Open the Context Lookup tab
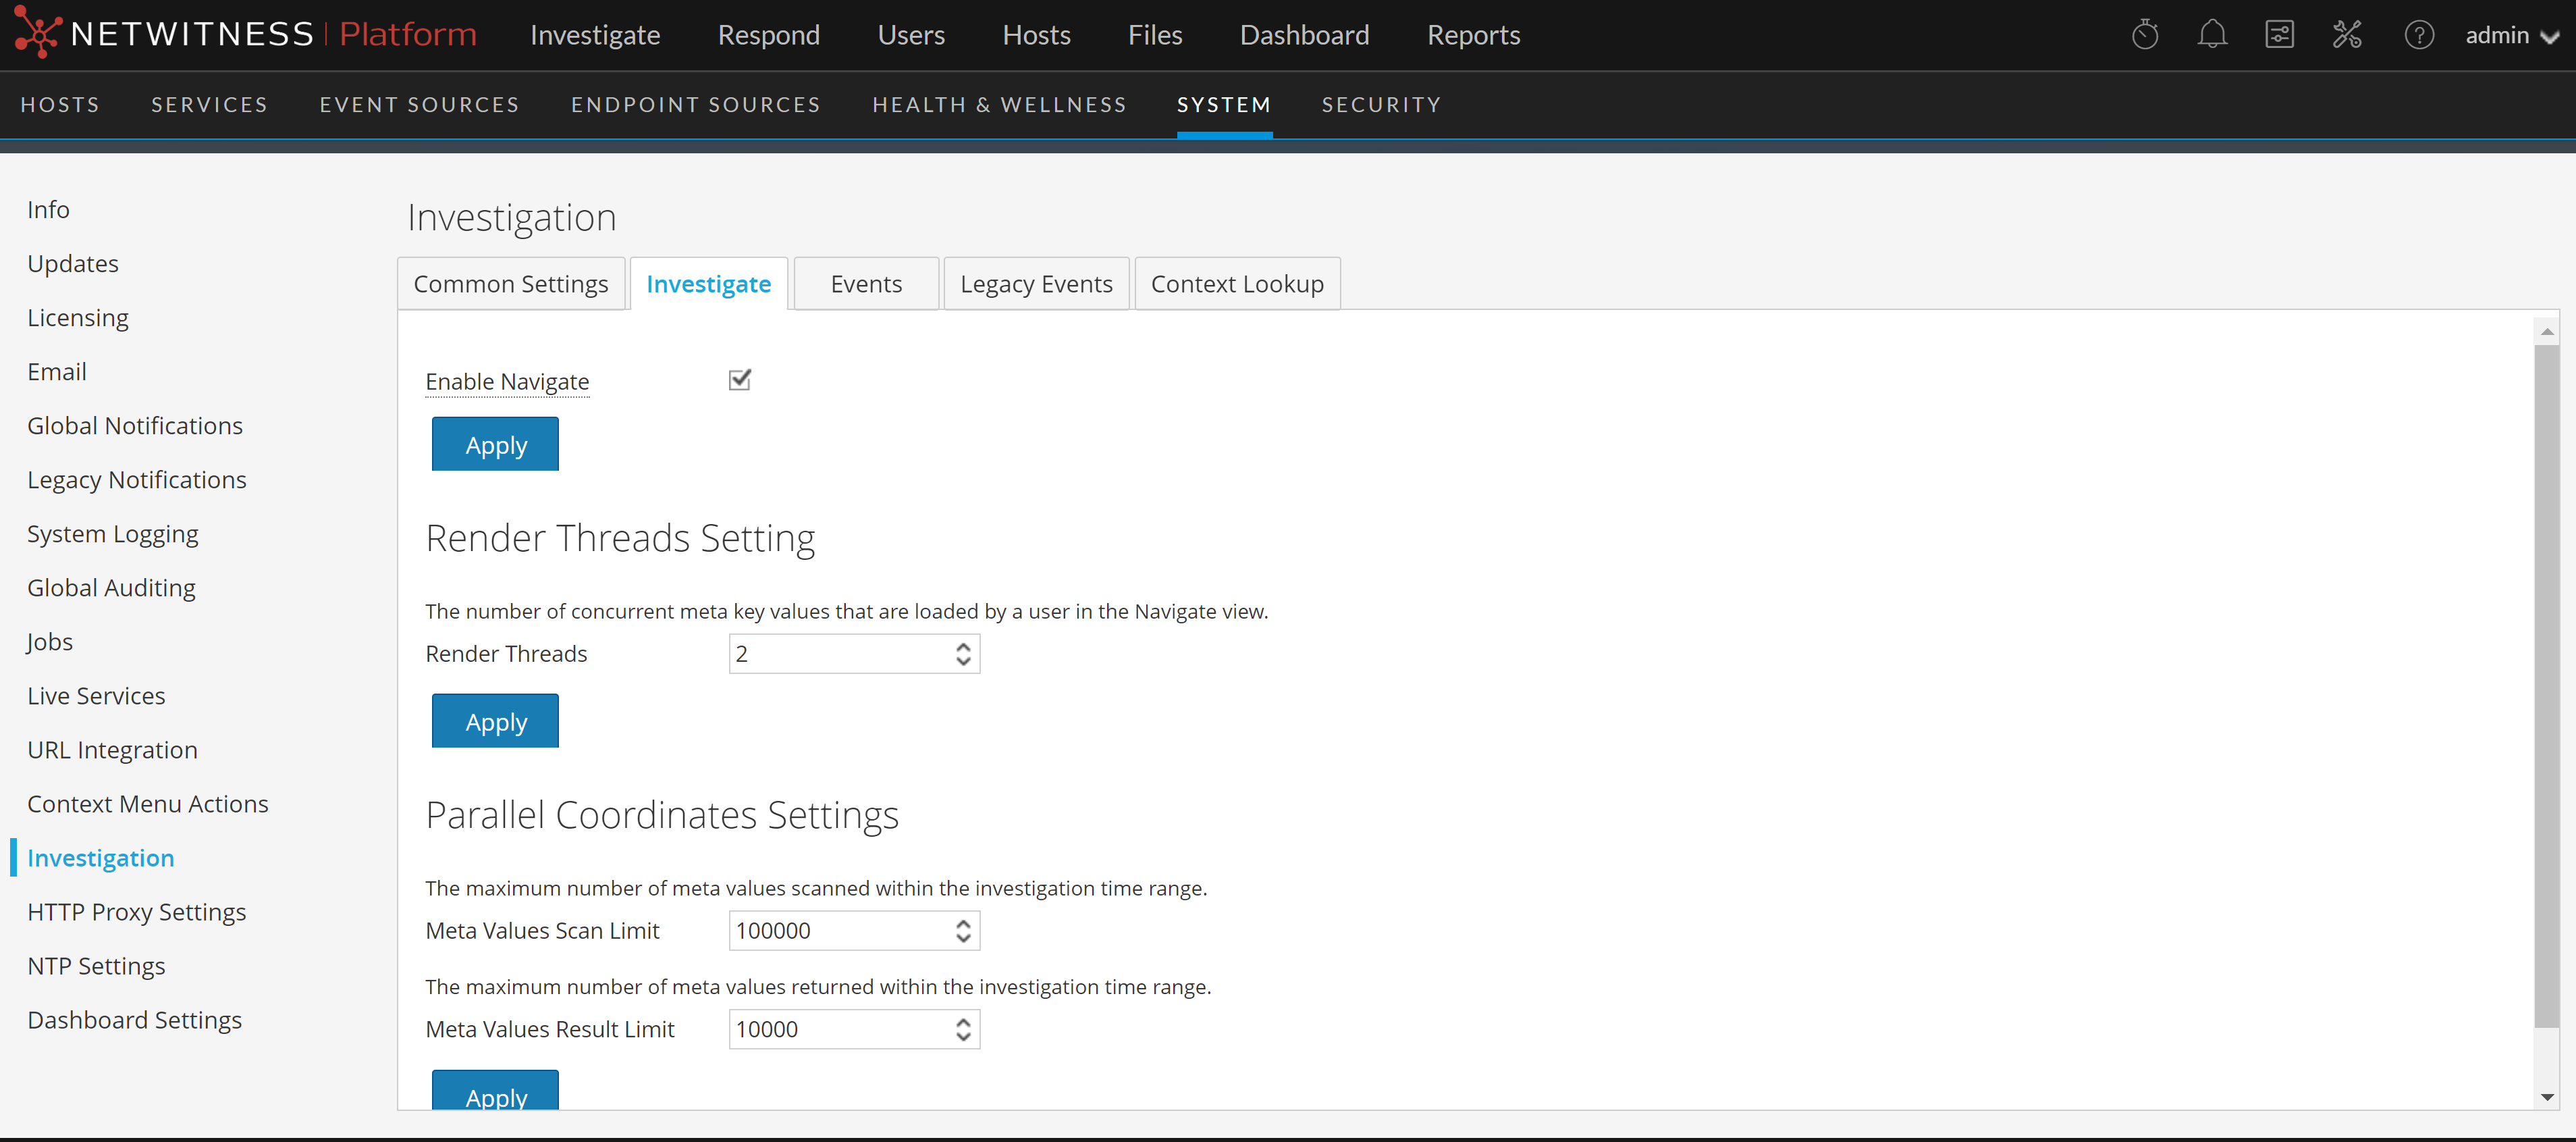This screenshot has height=1142, width=2576. 1236,284
